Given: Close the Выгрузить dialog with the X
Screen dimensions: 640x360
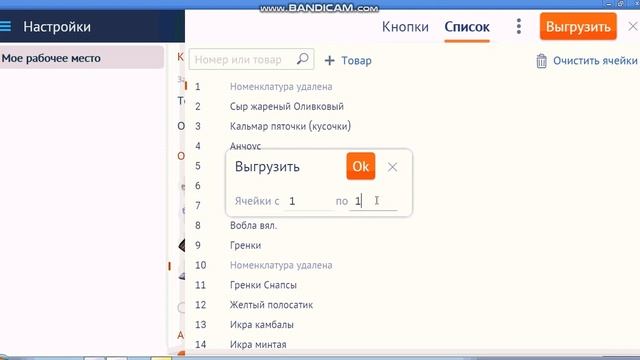Looking at the screenshot, I should pos(392,167).
